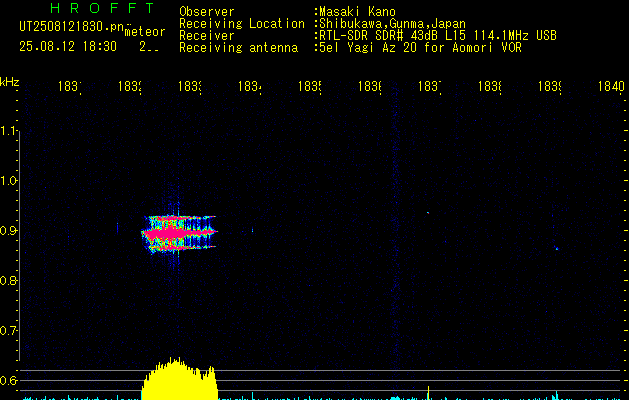Click the Receiving antenna label
The width and height of the screenshot is (629, 400).
(238, 48)
